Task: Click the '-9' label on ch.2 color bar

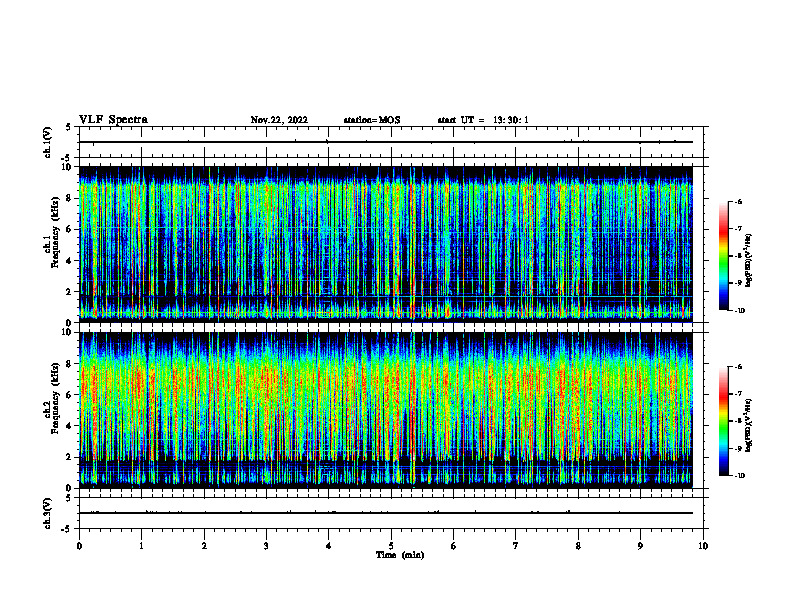Action: [x=738, y=448]
